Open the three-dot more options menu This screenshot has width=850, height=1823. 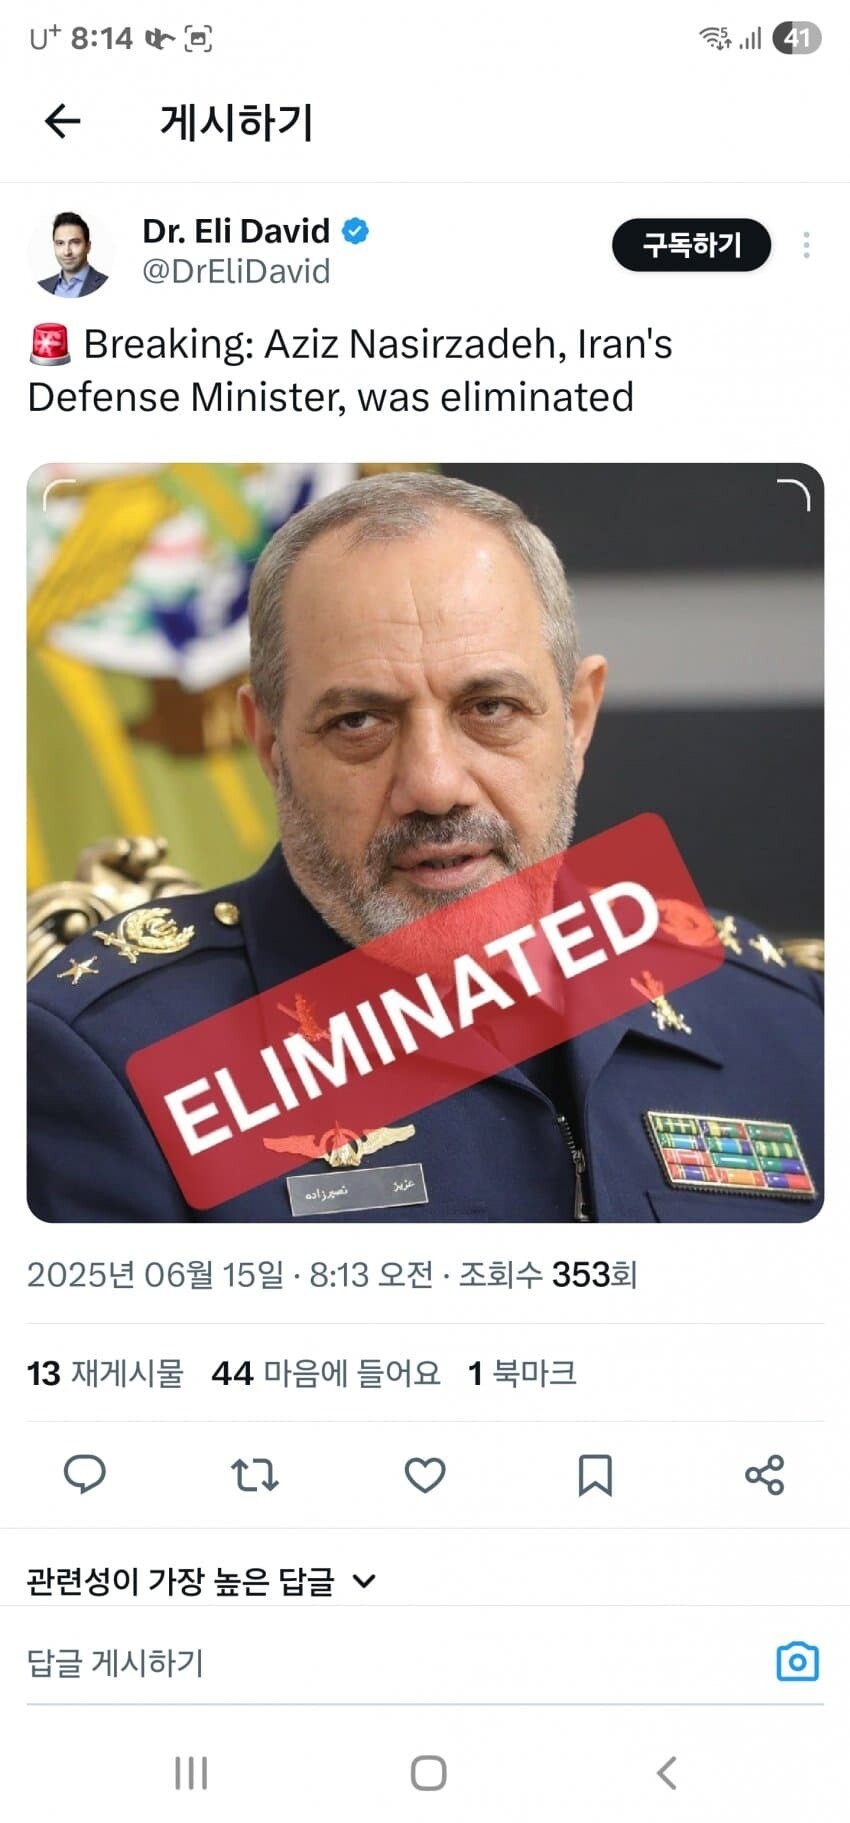806,245
